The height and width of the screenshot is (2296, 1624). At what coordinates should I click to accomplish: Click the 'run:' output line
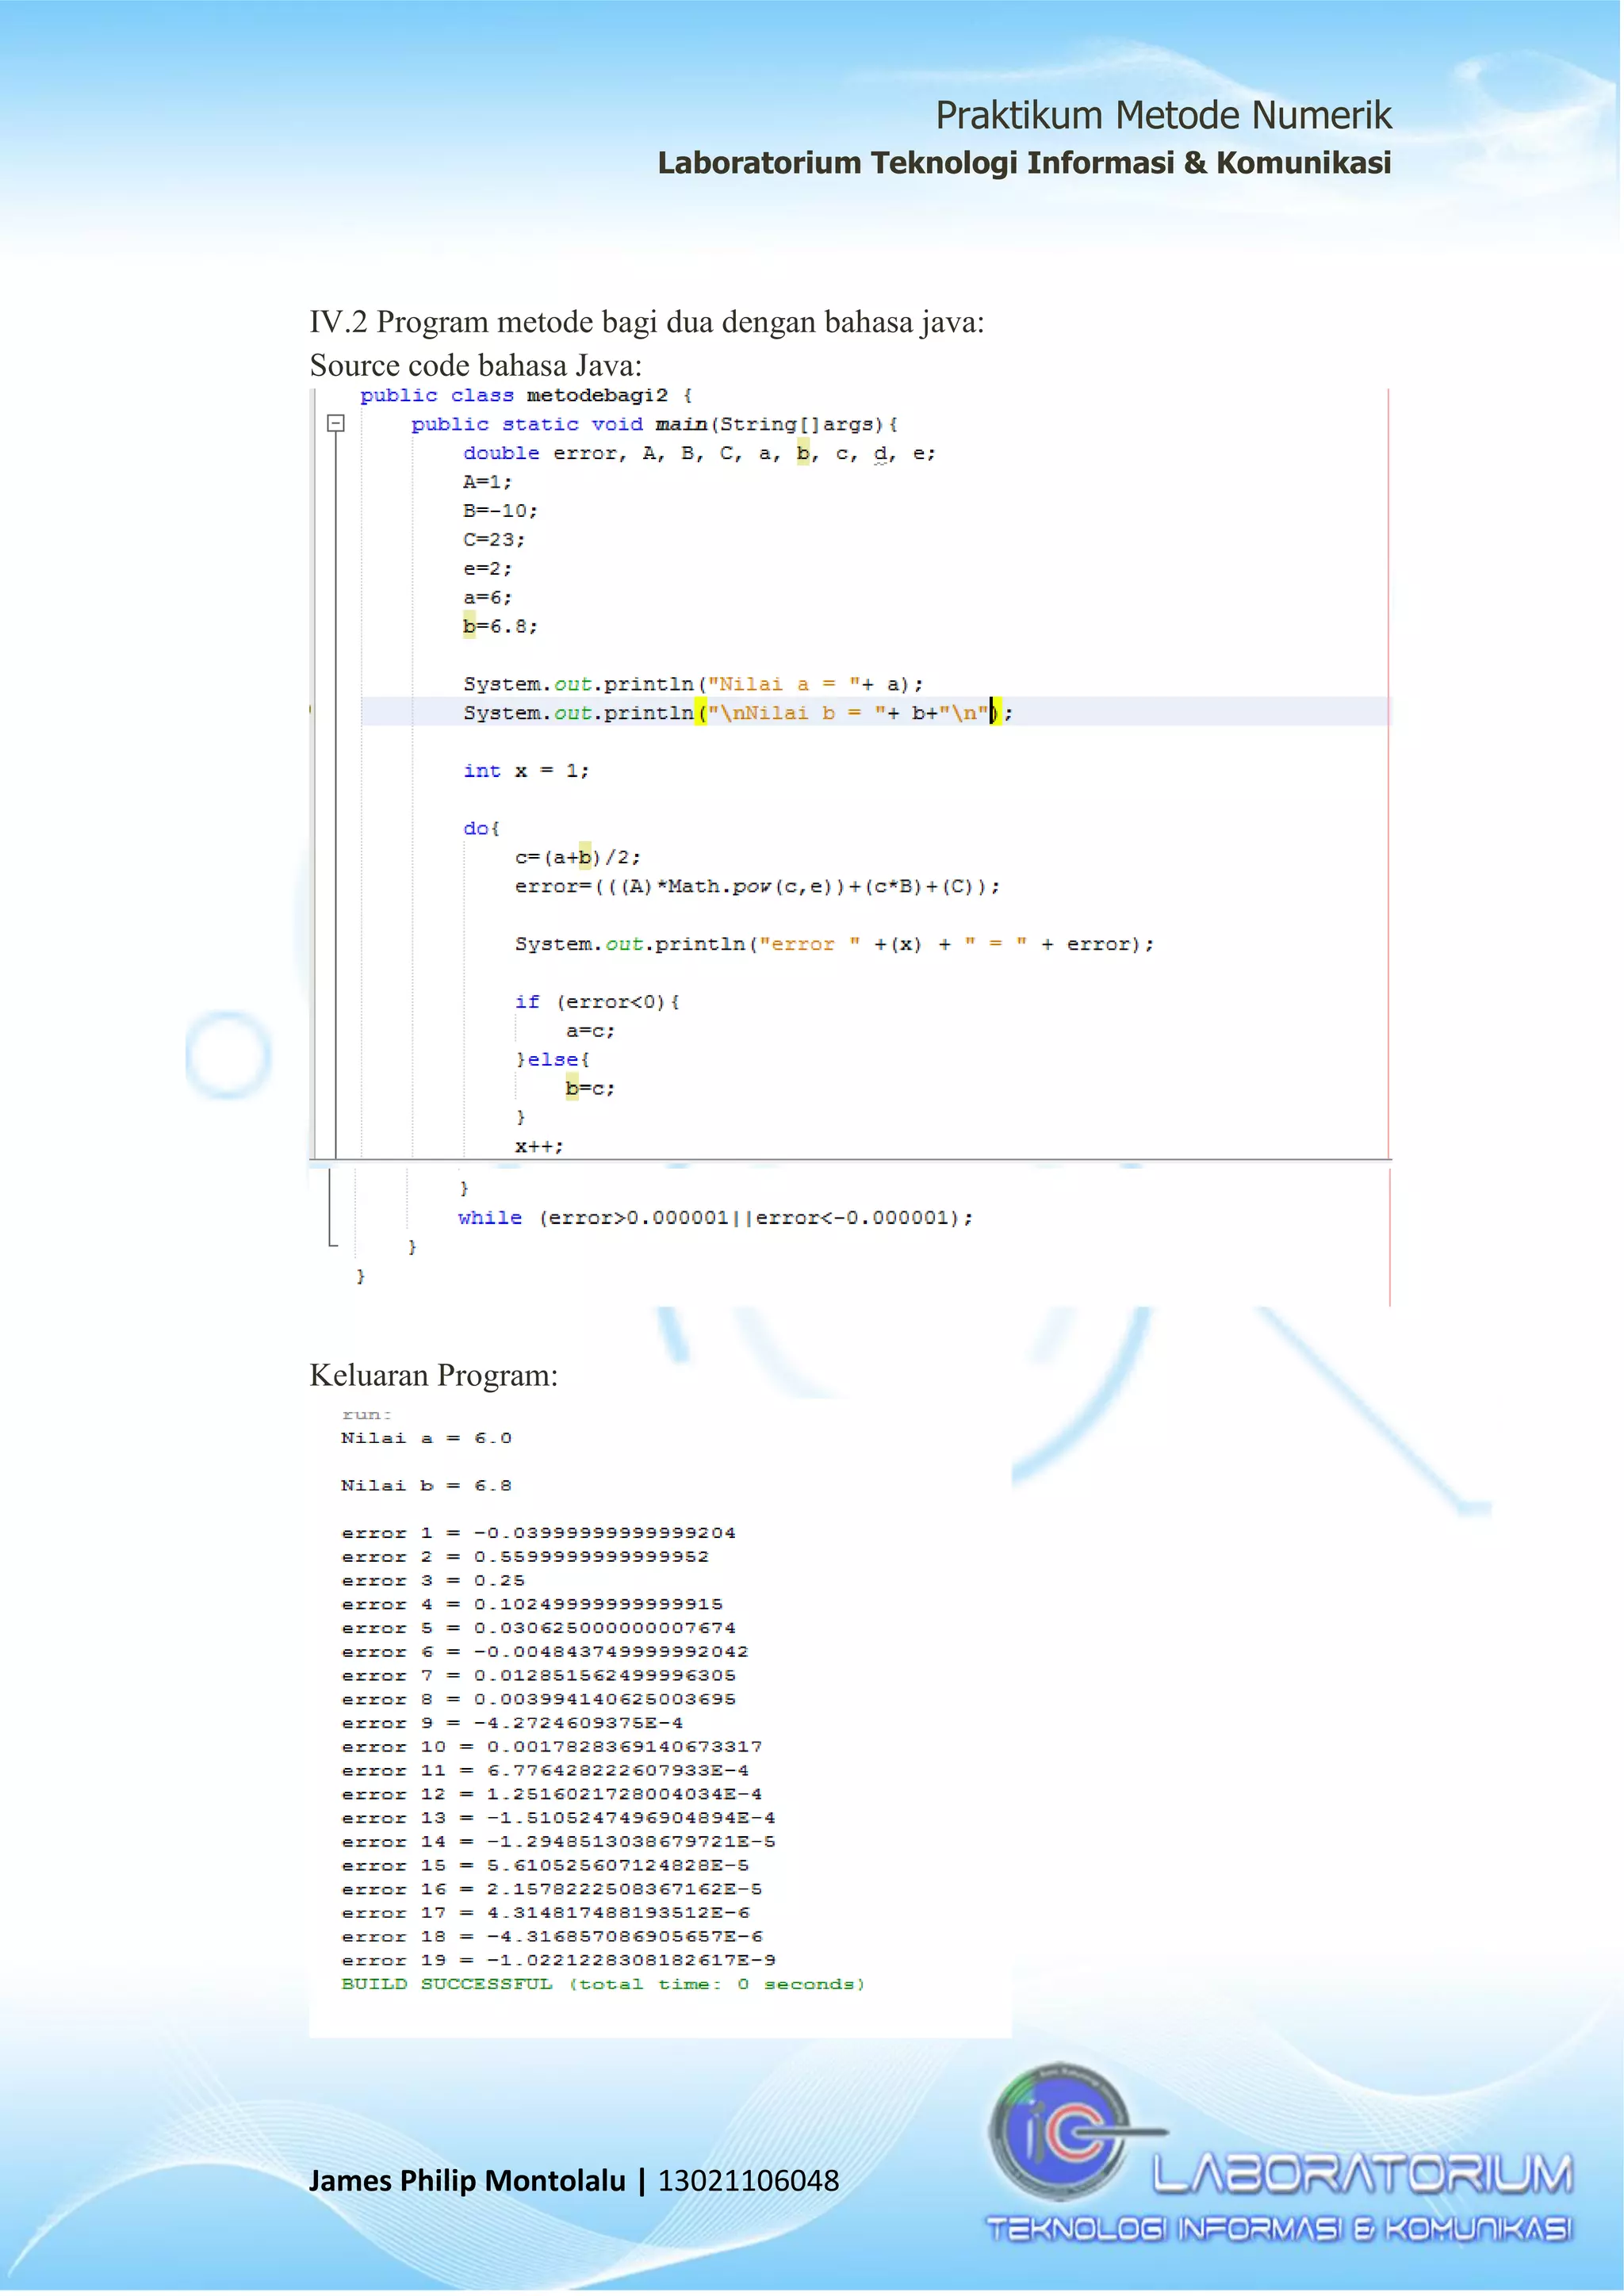tap(366, 1415)
